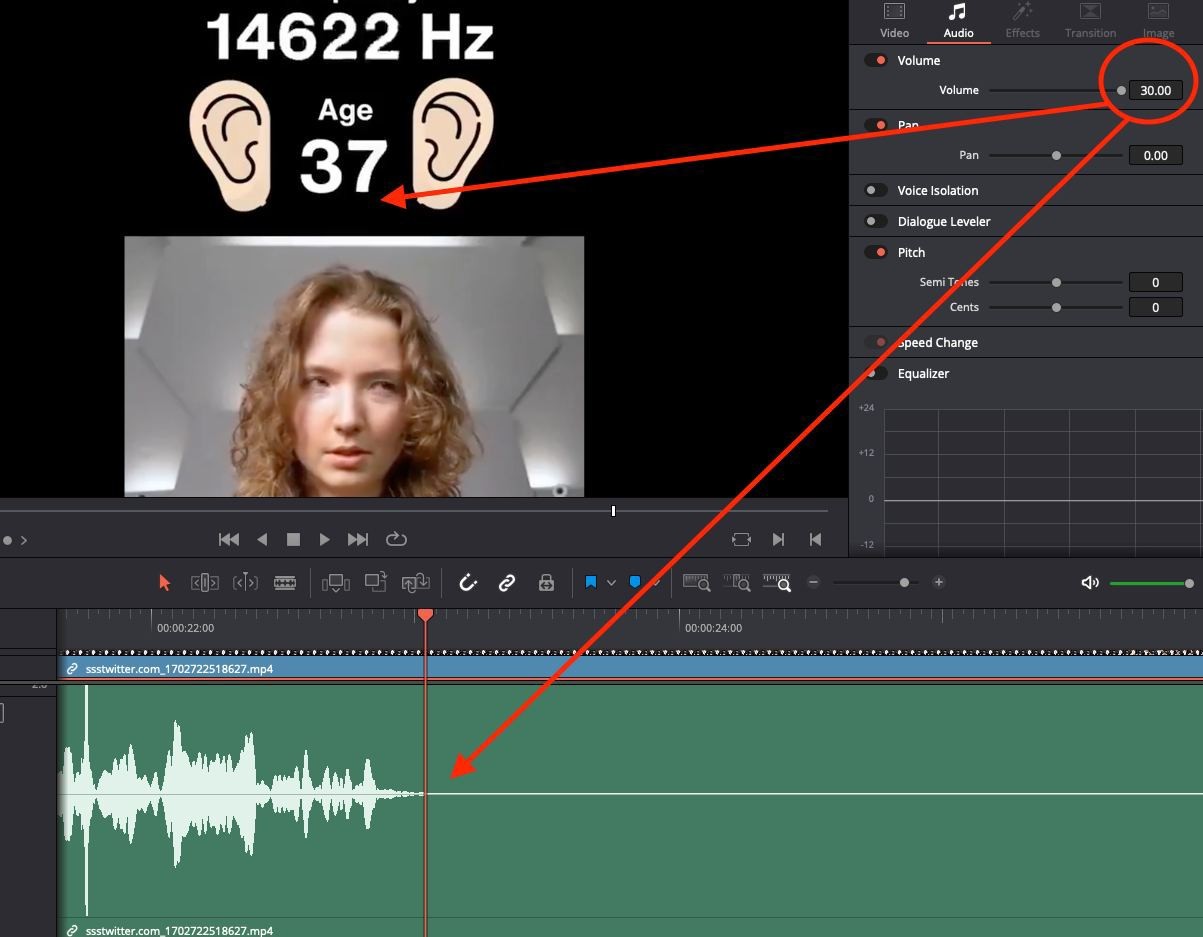Disable the Volume section toggle
1203x937 pixels.
click(876, 60)
